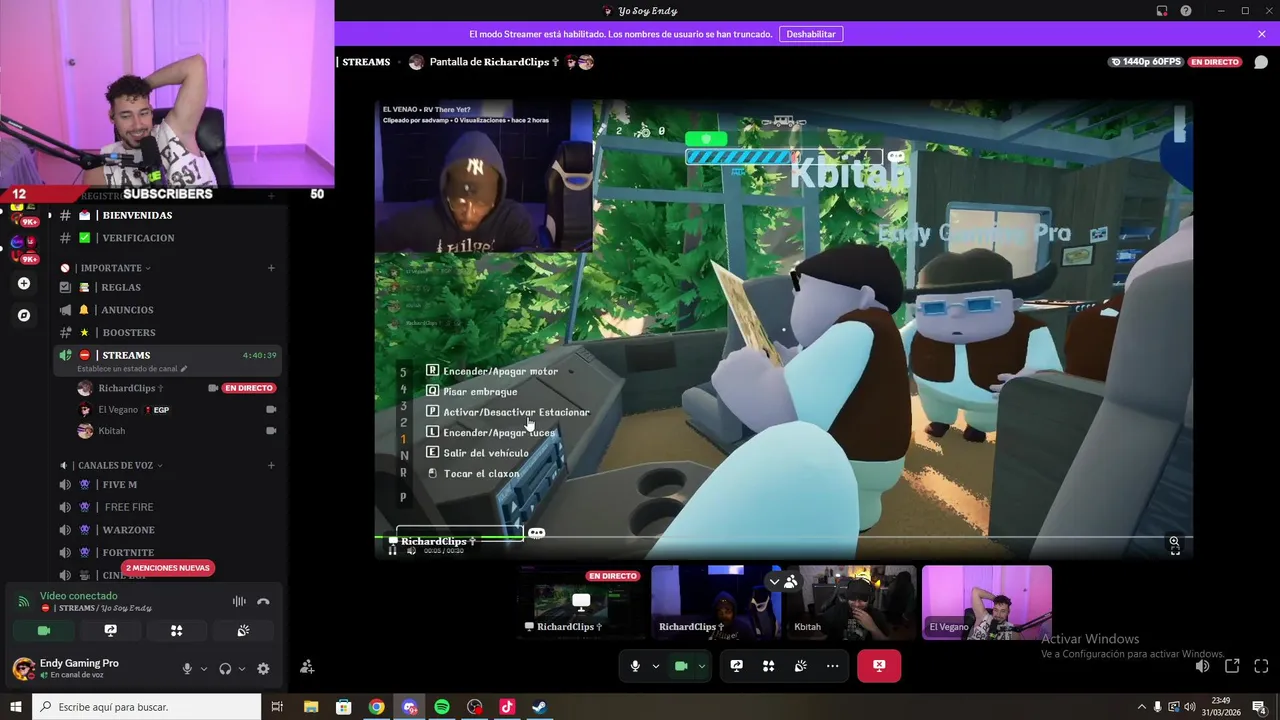Click the 2 MENCIONES NUEVAS pill
The width and height of the screenshot is (1280, 720).
coord(168,568)
